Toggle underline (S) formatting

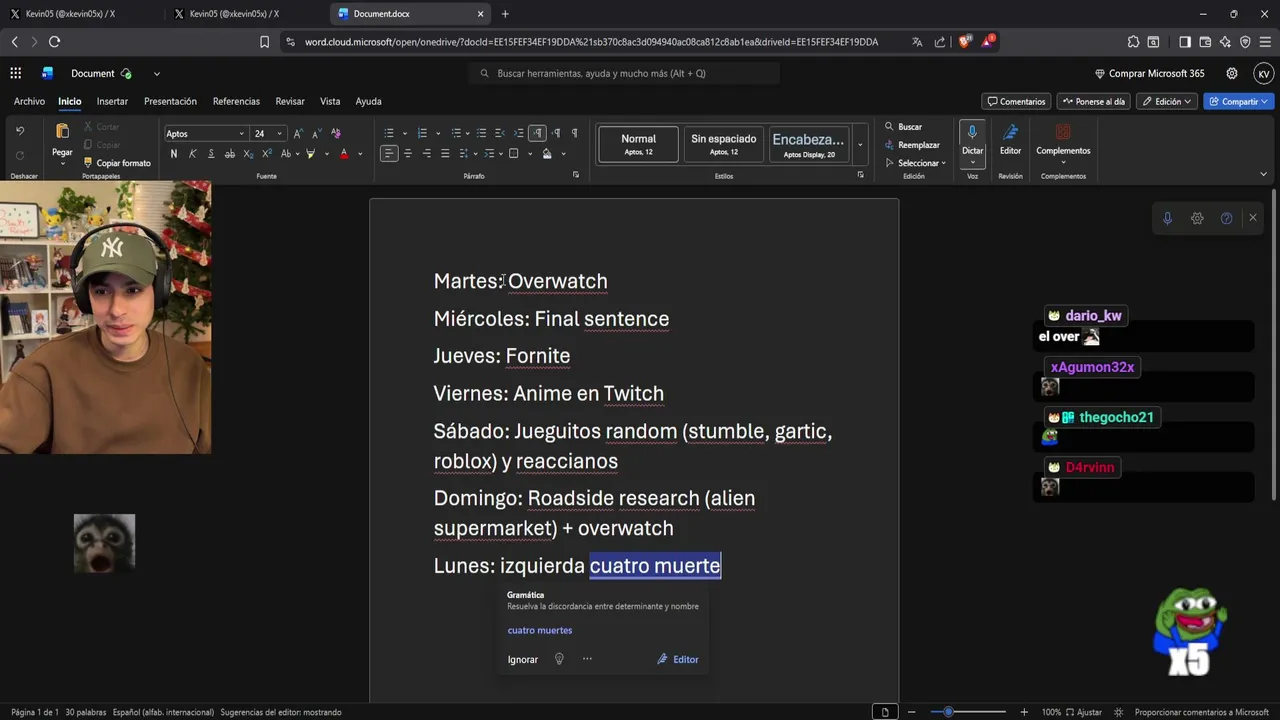pyautogui.click(x=211, y=154)
